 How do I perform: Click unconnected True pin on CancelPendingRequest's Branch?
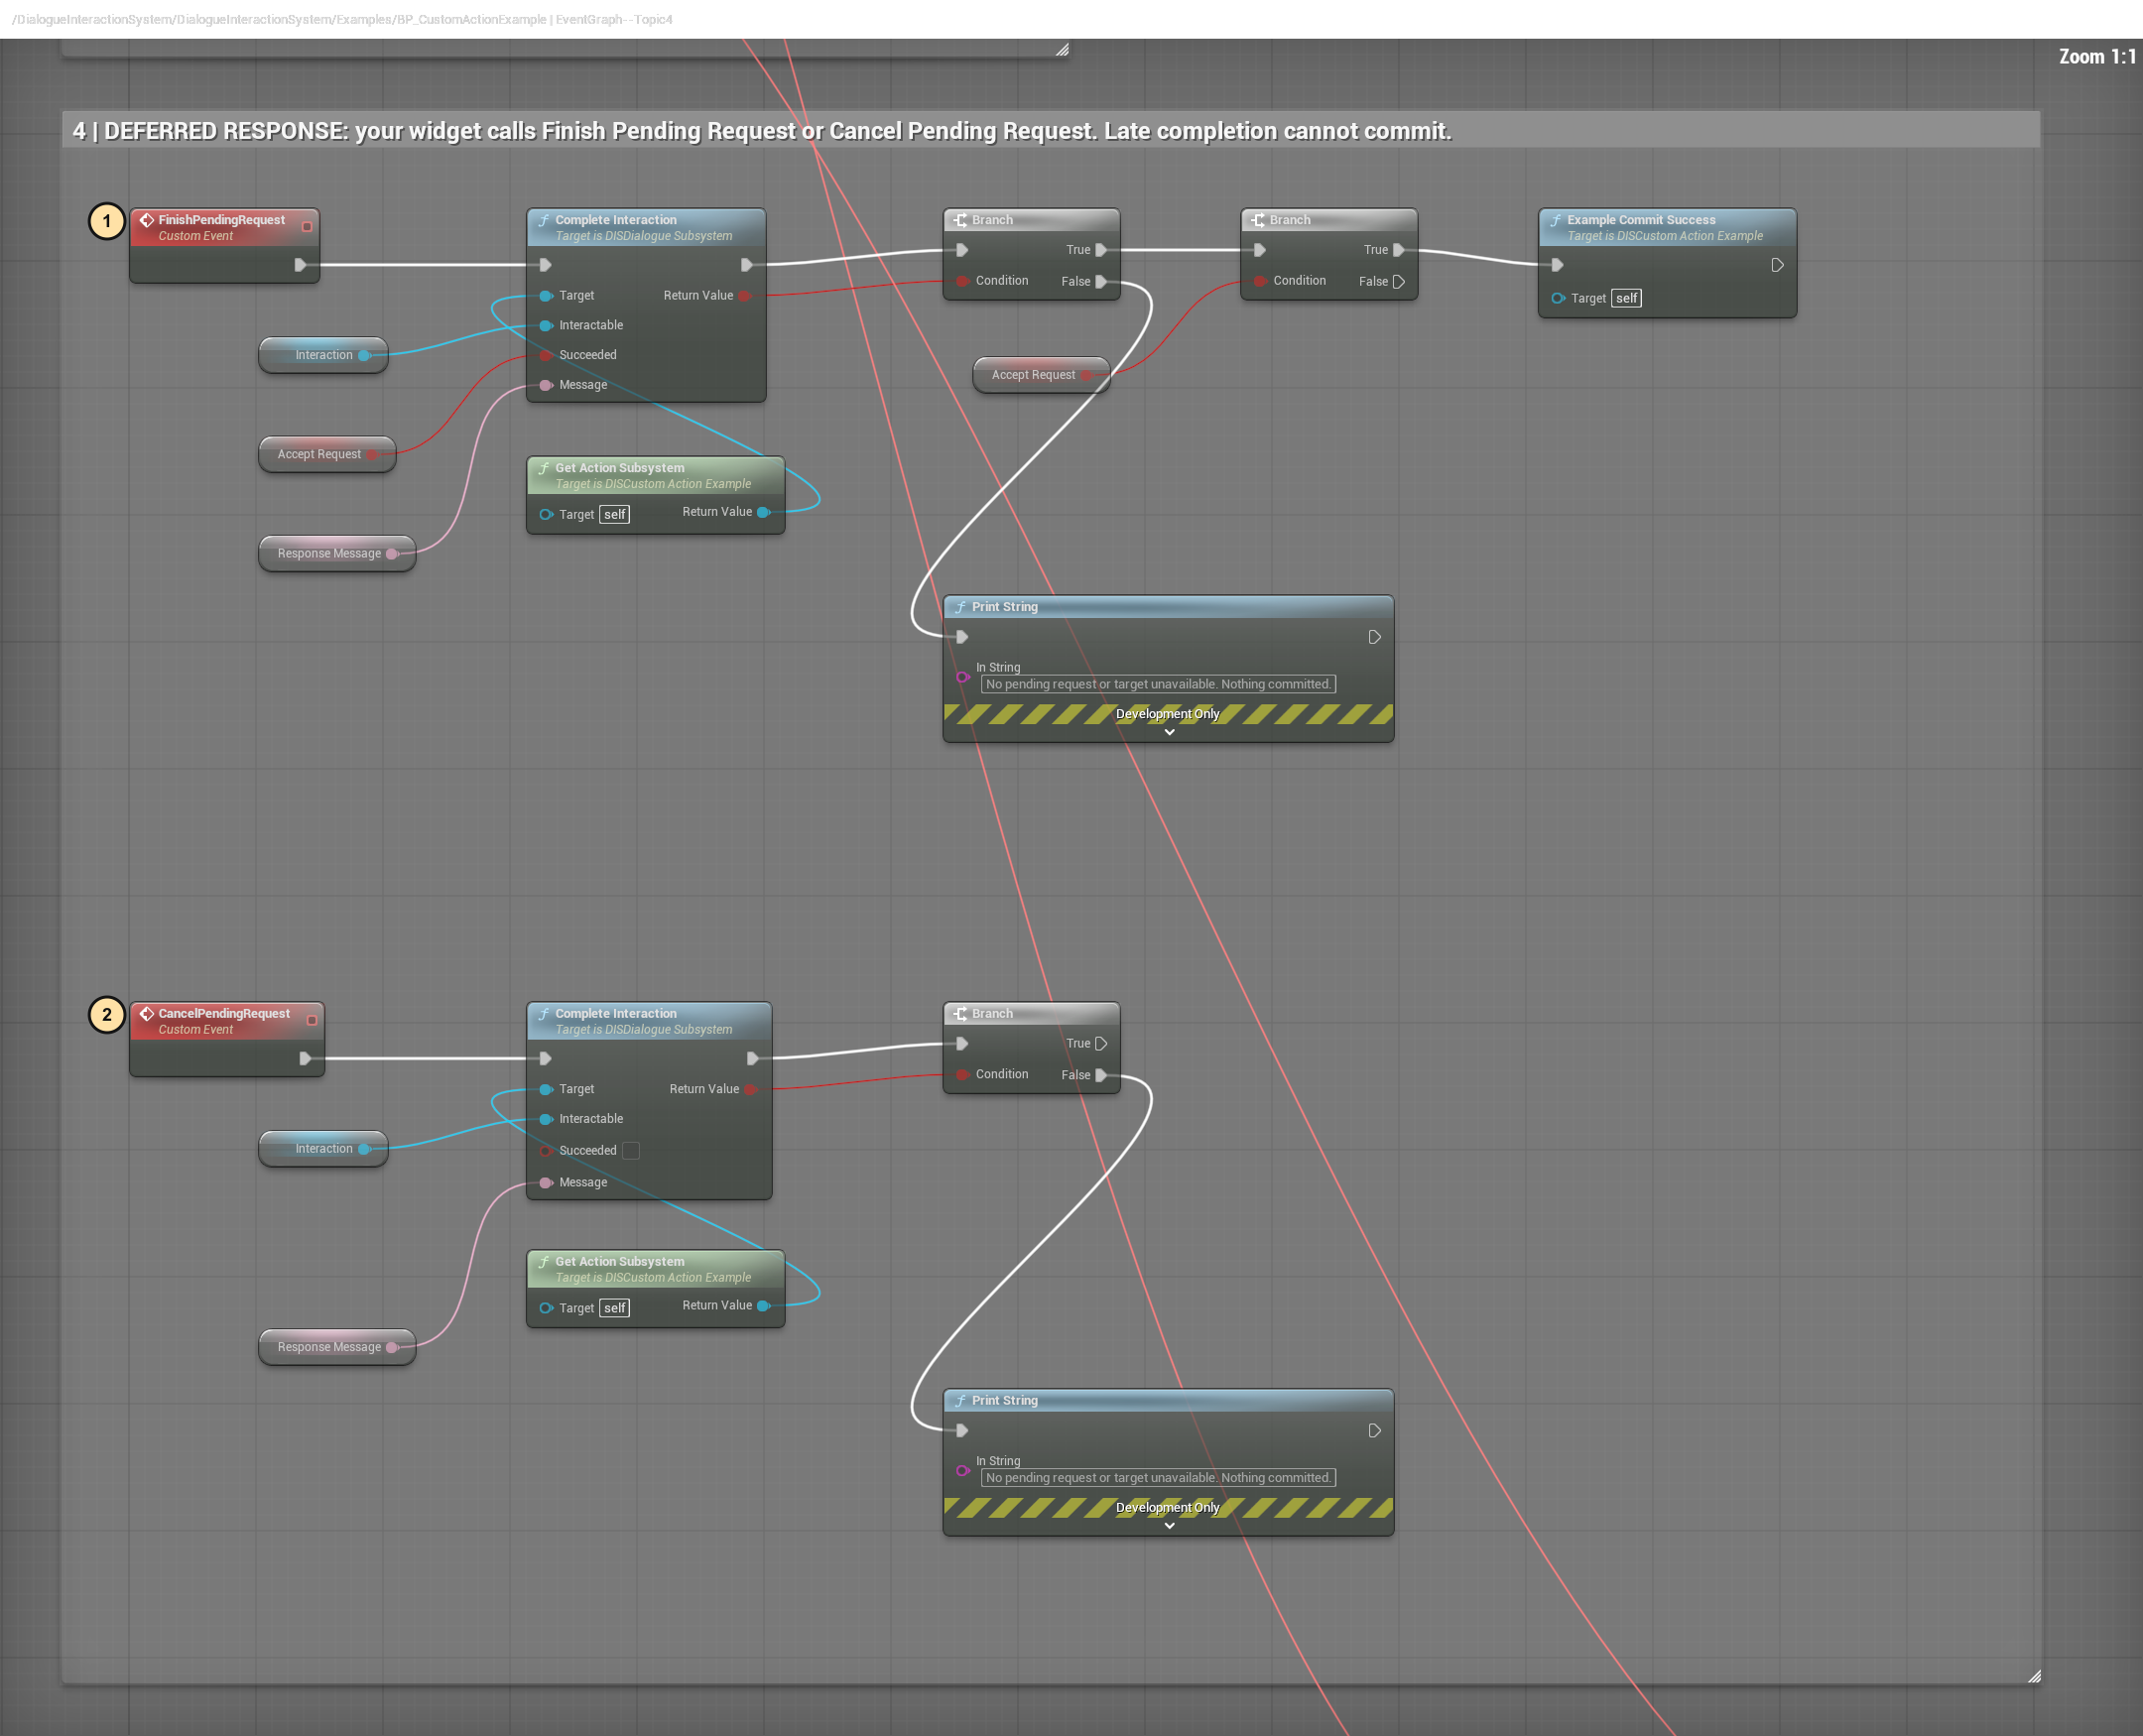coord(1101,1043)
